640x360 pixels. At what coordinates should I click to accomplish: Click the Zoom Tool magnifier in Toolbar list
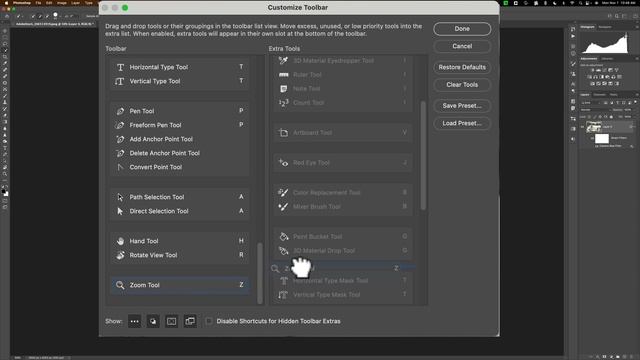point(120,285)
